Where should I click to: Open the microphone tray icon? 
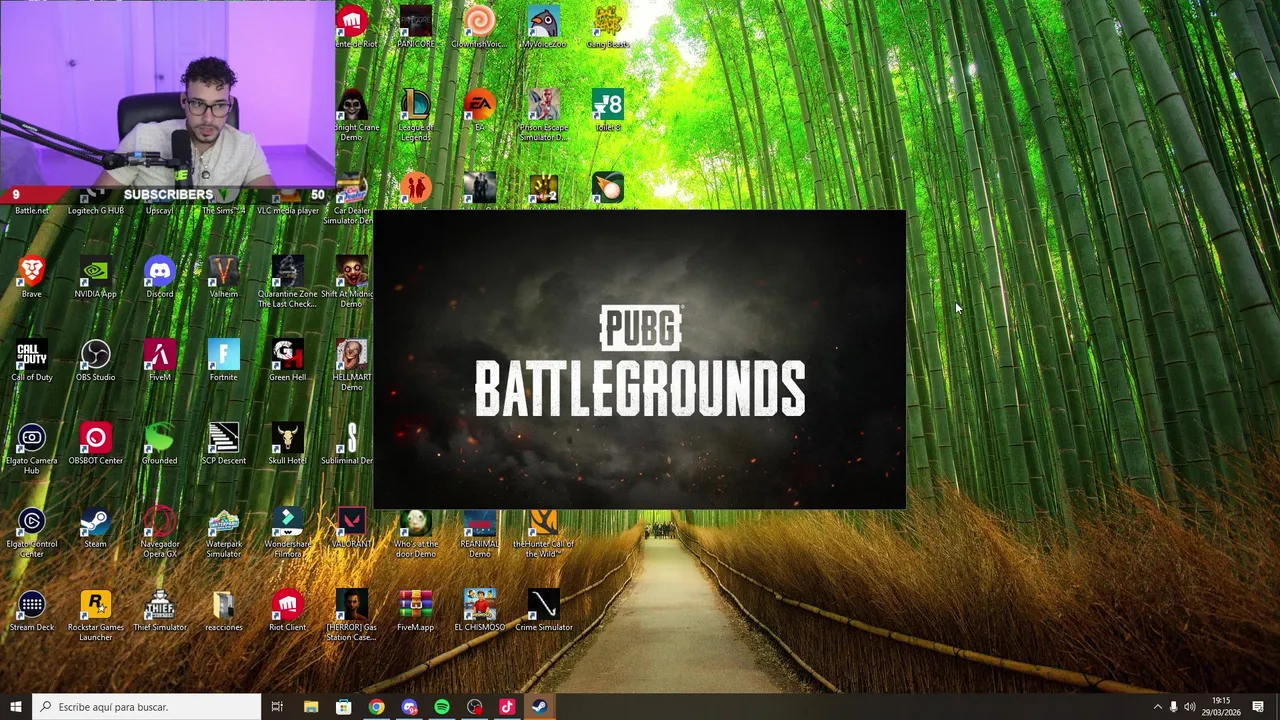(1174, 707)
